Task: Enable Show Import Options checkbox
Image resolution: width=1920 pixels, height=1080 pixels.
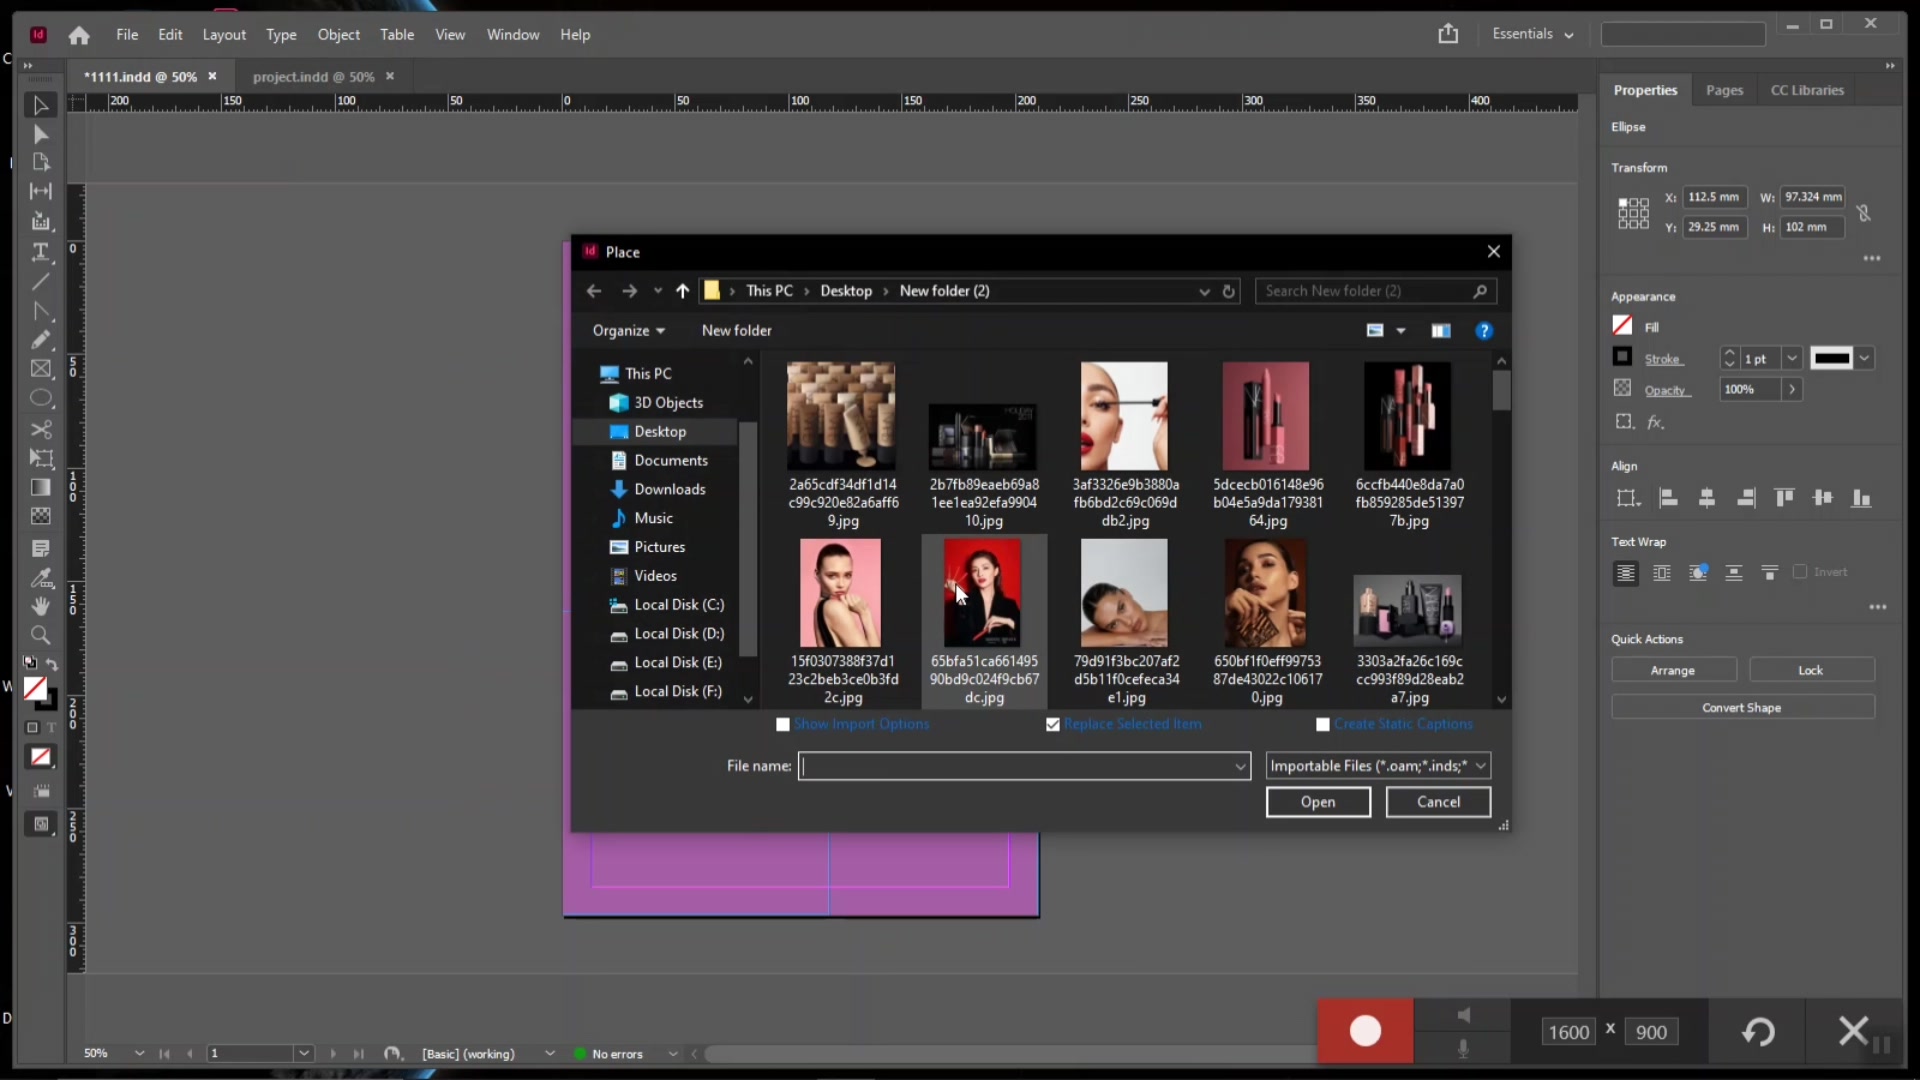Action: [x=783, y=724]
